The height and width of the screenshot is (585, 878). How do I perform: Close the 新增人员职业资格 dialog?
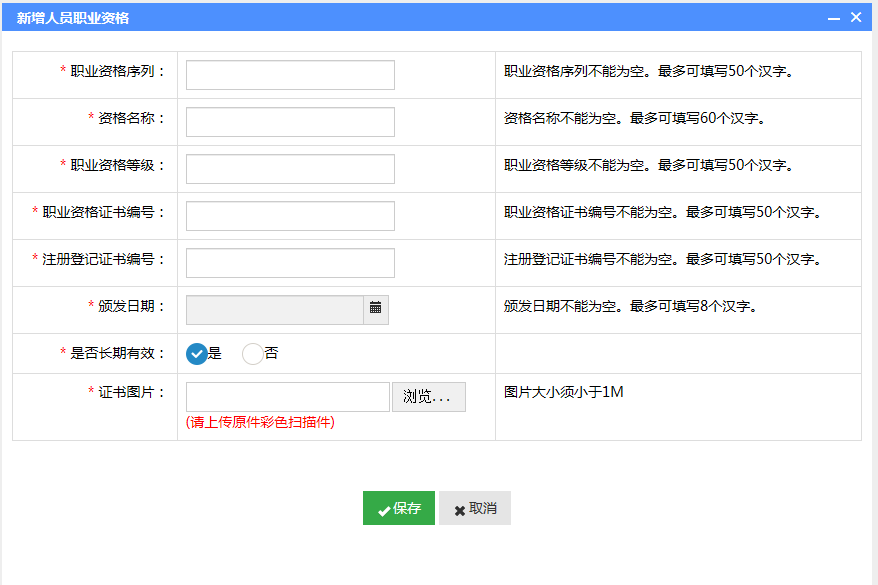click(x=856, y=17)
